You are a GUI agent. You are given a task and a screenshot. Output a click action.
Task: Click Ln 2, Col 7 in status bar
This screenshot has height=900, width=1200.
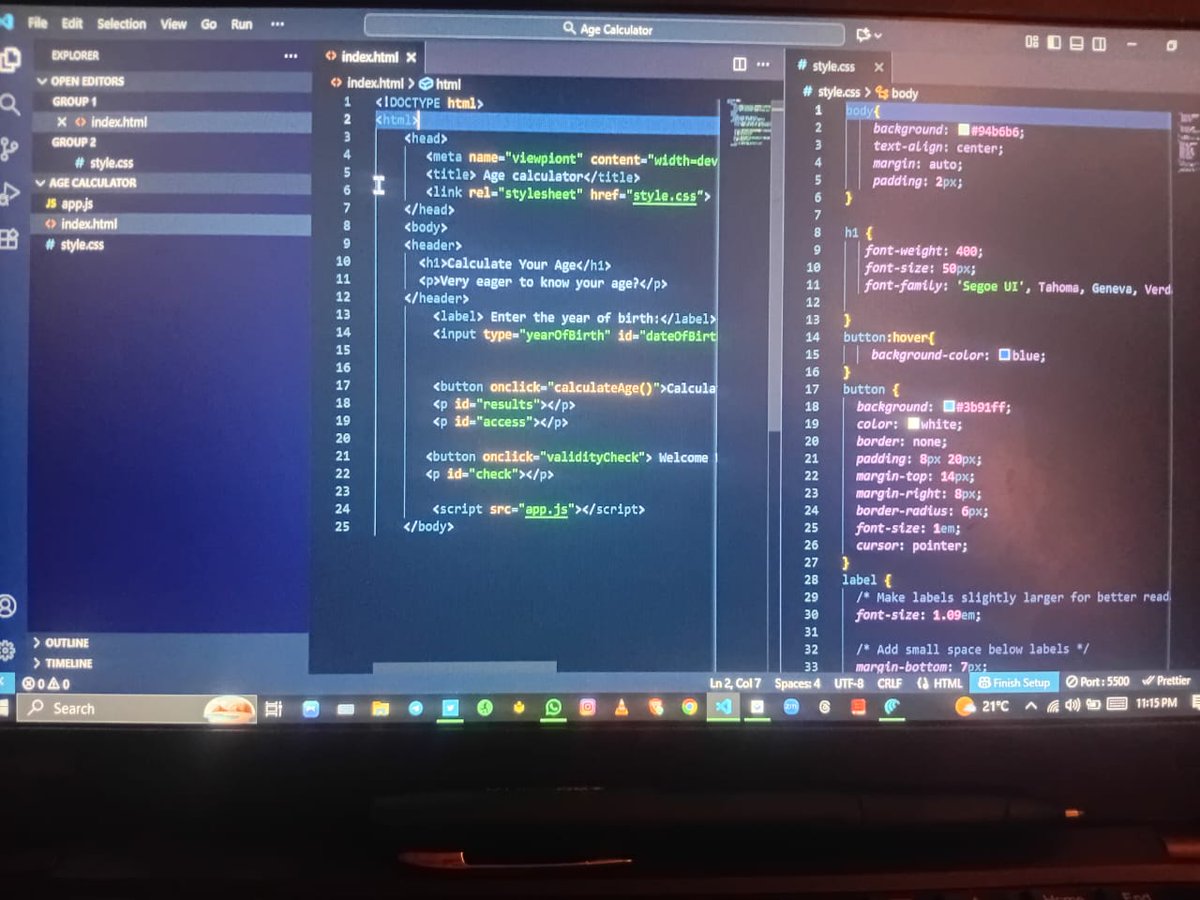tap(736, 683)
